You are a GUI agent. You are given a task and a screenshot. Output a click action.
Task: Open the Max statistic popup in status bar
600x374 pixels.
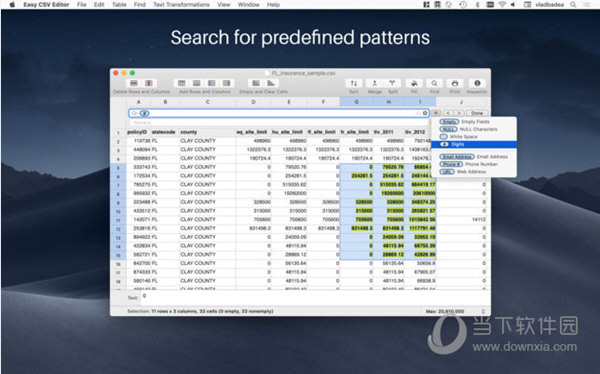[x=483, y=312]
